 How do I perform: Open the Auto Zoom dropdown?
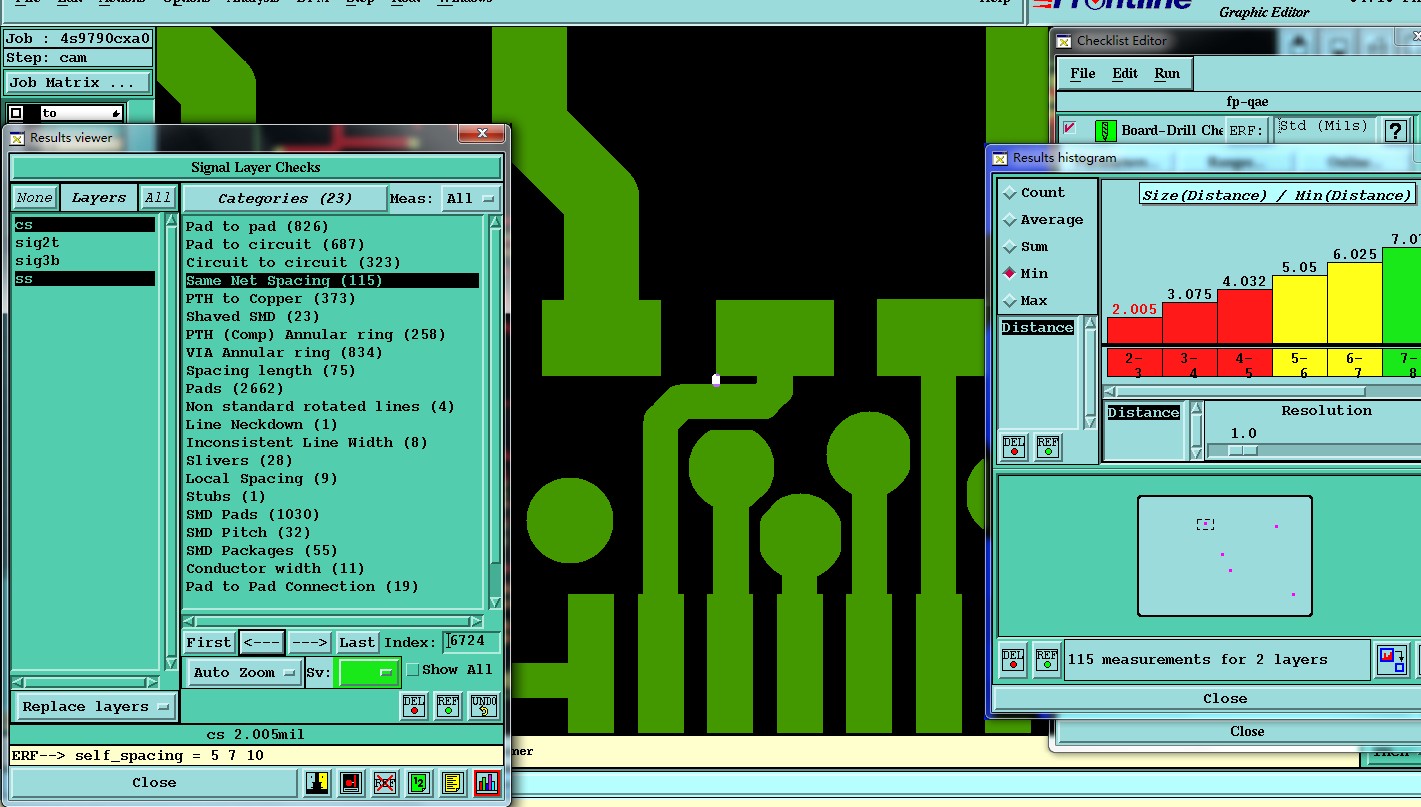(x=245, y=673)
